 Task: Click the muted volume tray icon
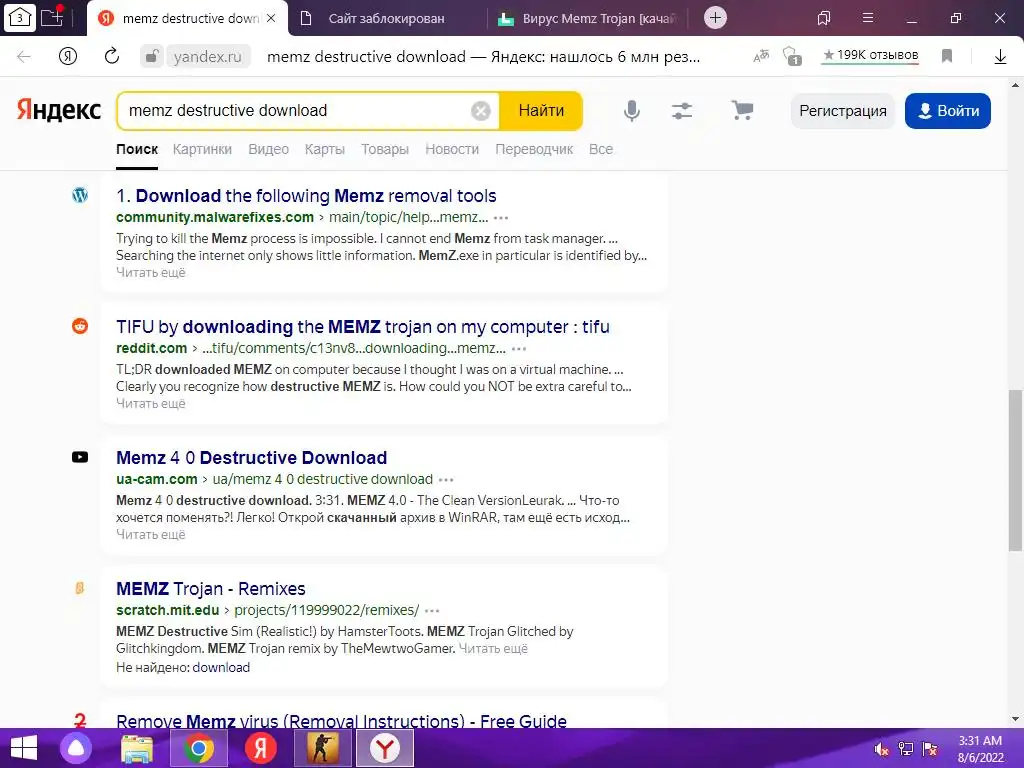882,749
